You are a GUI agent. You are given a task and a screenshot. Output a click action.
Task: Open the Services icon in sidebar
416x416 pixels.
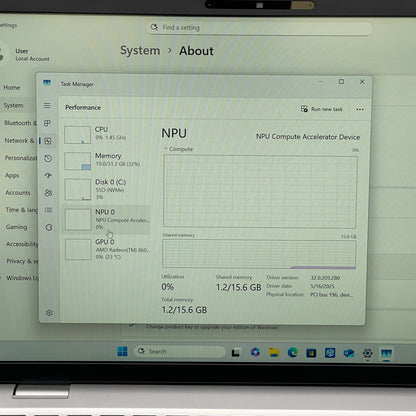point(49,227)
